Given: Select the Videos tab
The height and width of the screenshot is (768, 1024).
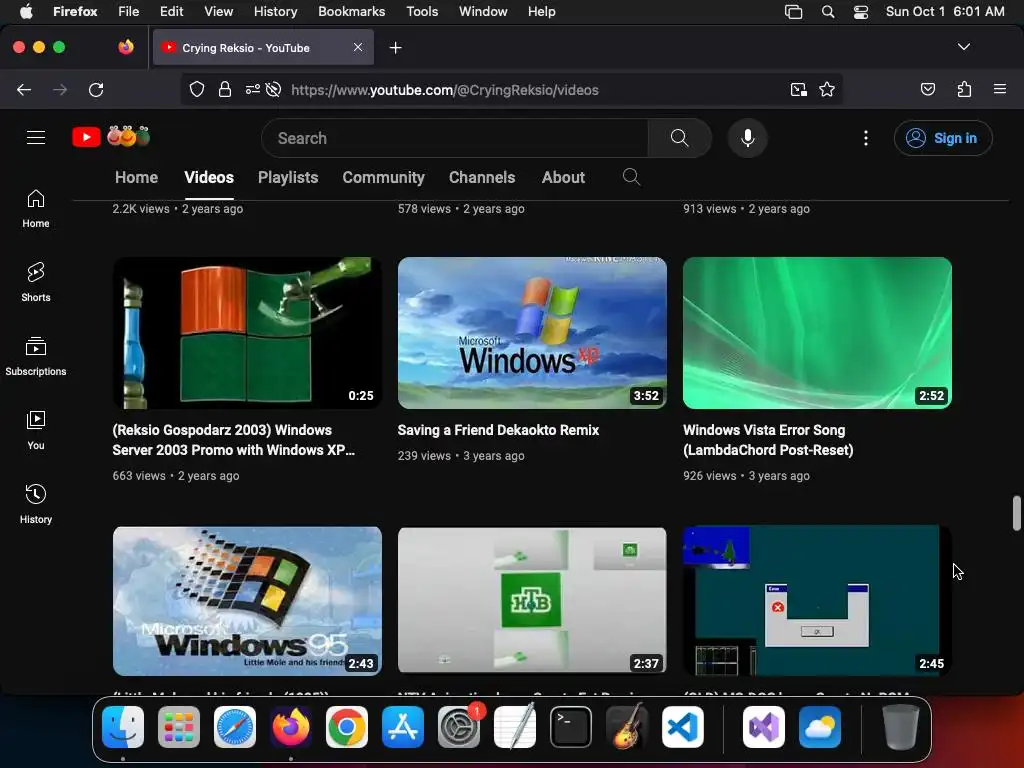Looking at the screenshot, I should click(x=209, y=178).
